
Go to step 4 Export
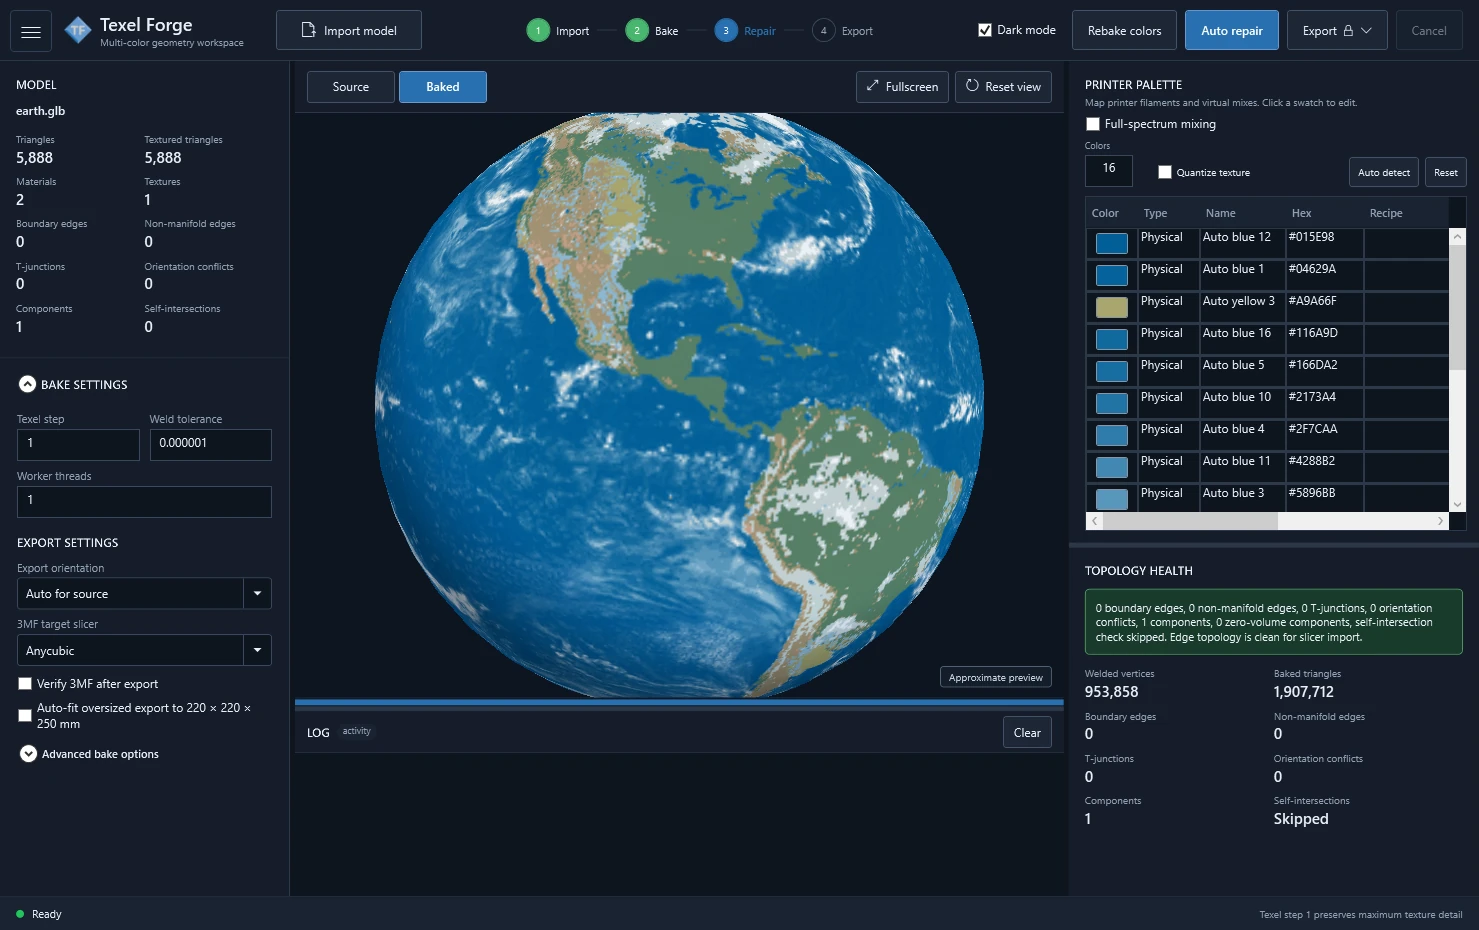(843, 31)
